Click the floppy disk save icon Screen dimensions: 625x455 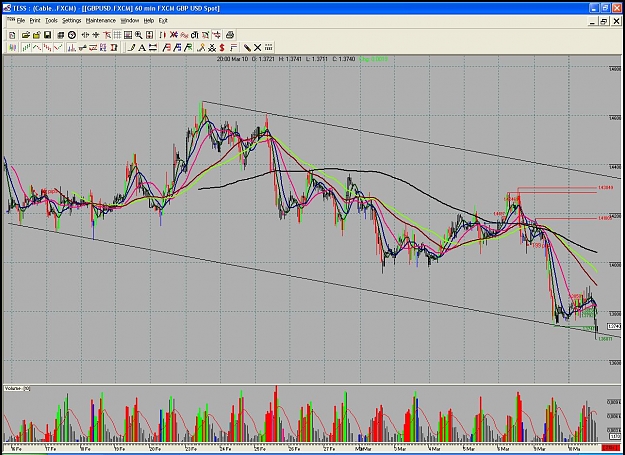click(47, 35)
